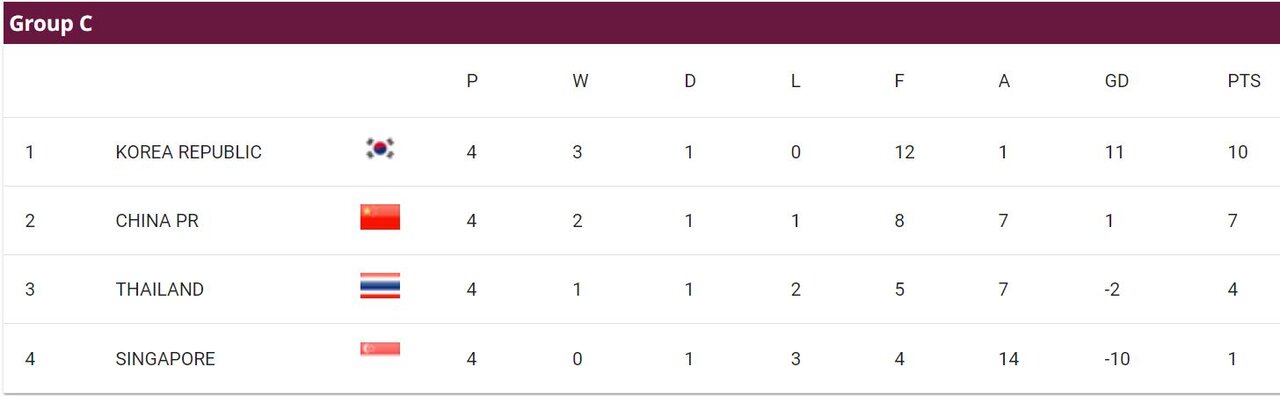The image size is (1280, 396).
Task: Click the Thailand flag icon
Action: [380, 286]
